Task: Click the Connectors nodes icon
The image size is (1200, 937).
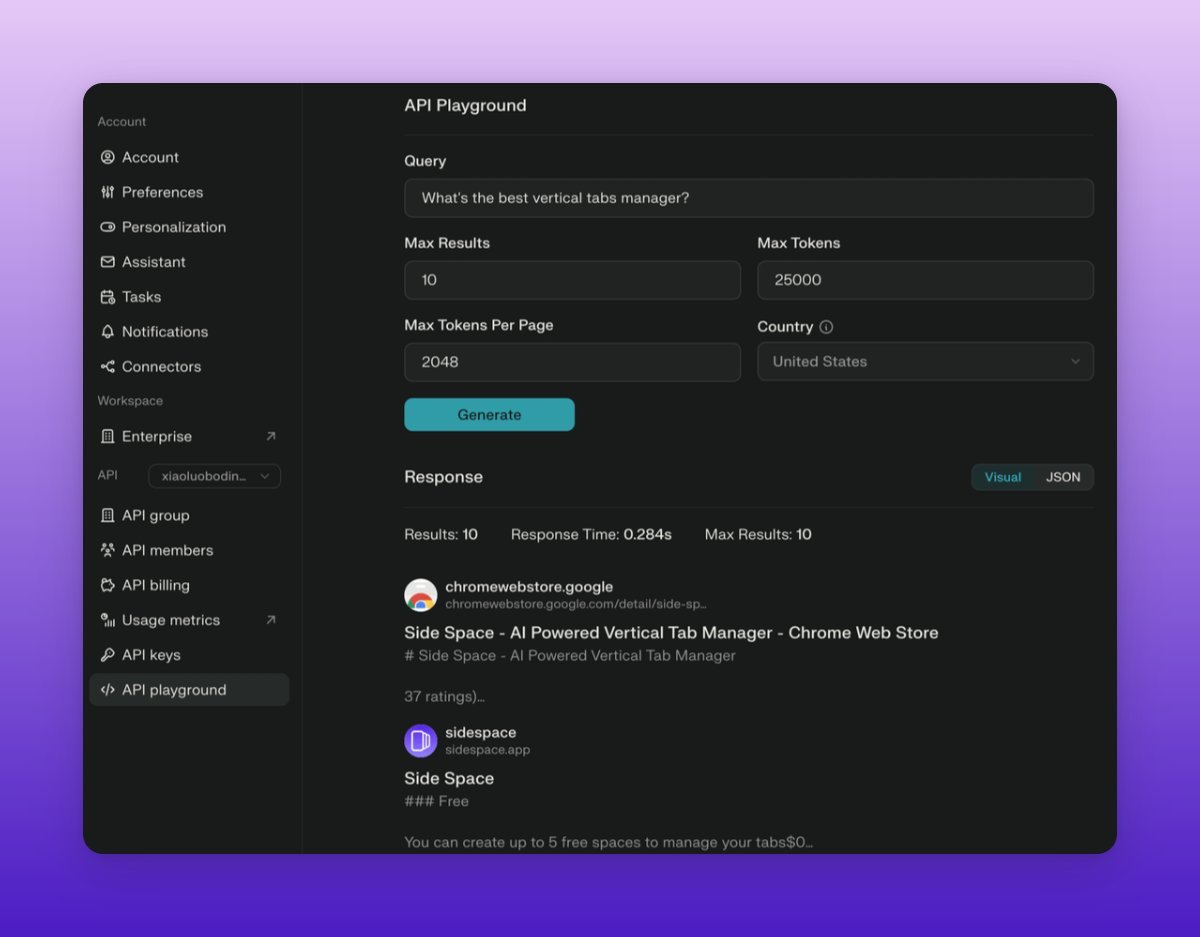Action: click(x=108, y=366)
